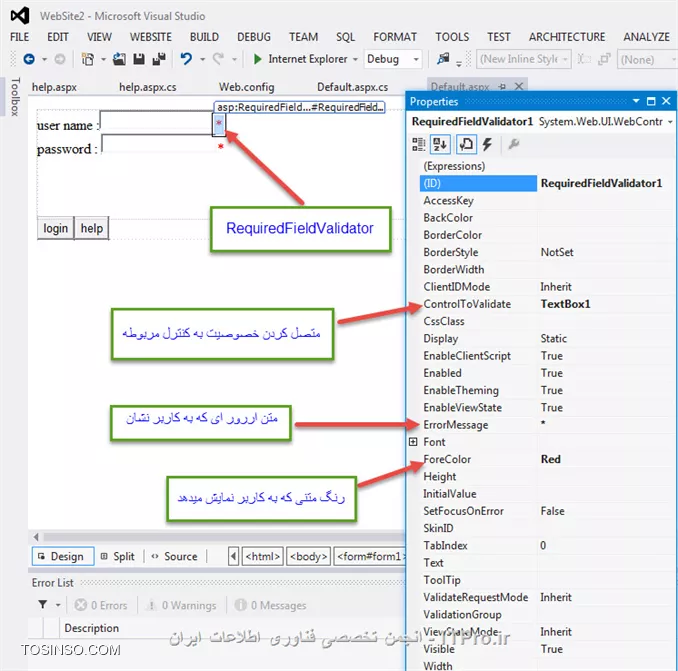Switch to the help.aspx tab
The width and height of the screenshot is (678, 671).
[54, 87]
